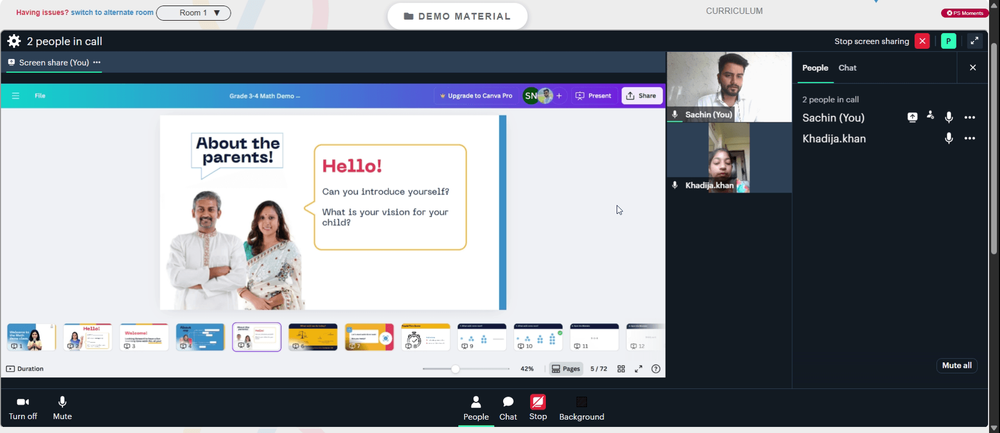The height and width of the screenshot is (433, 1000).
Task: Mute your microphone in bottom bar
Action: point(62,408)
